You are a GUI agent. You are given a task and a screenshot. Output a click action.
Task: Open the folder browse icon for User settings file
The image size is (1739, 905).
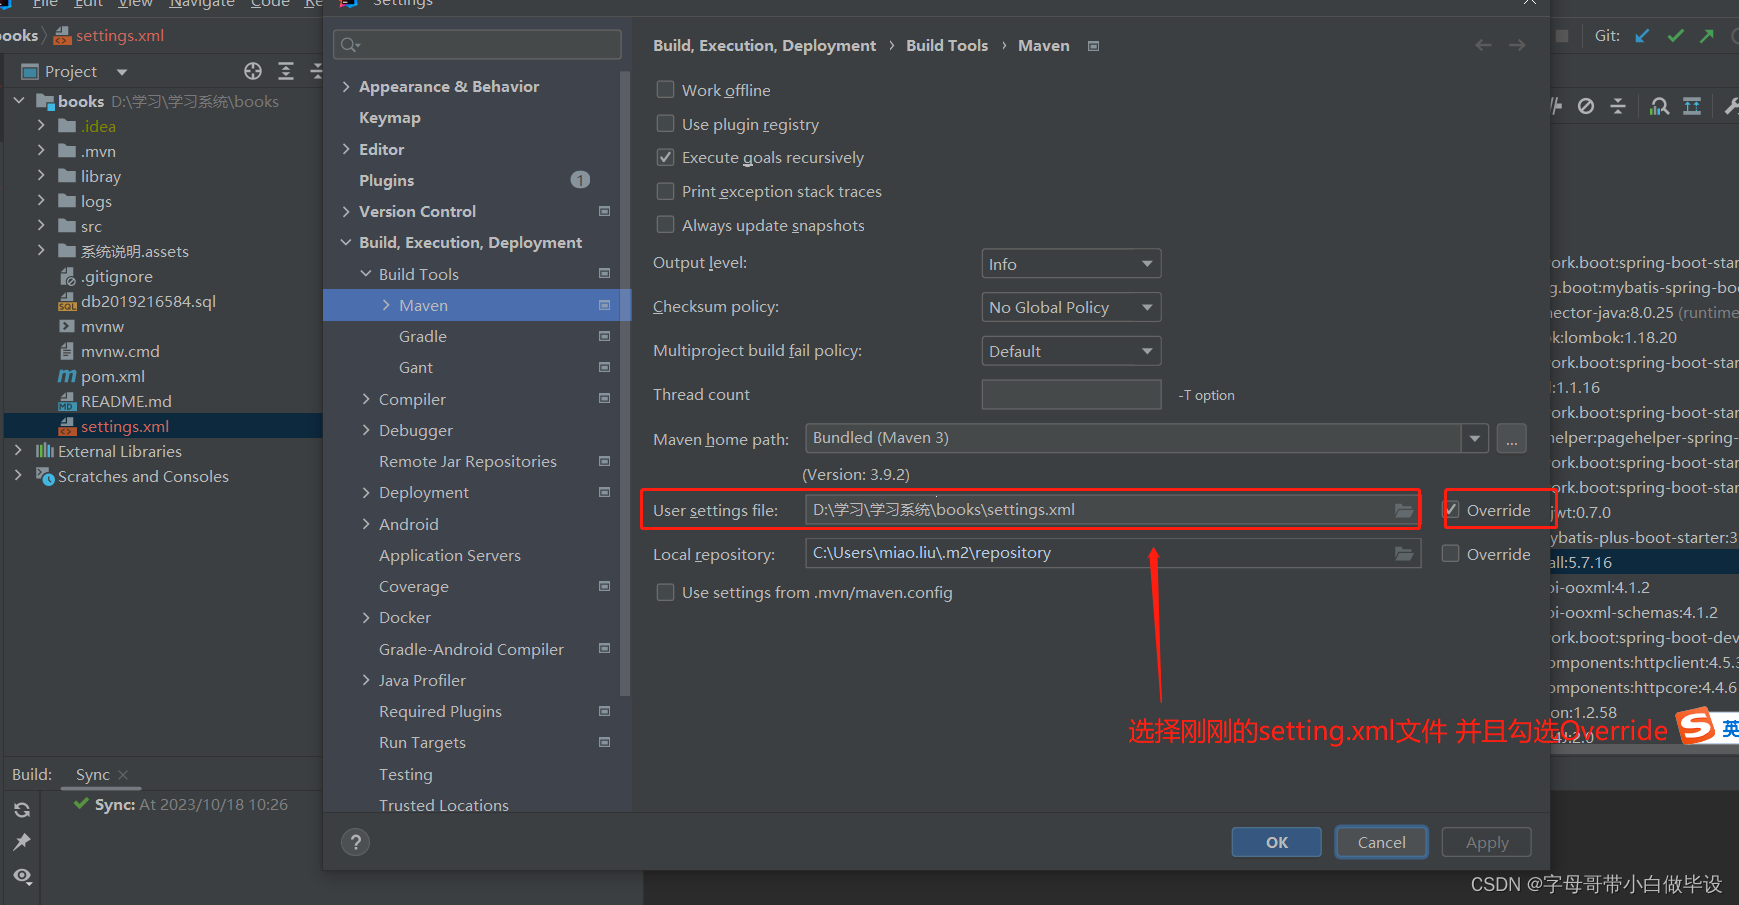click(1404, 510)
